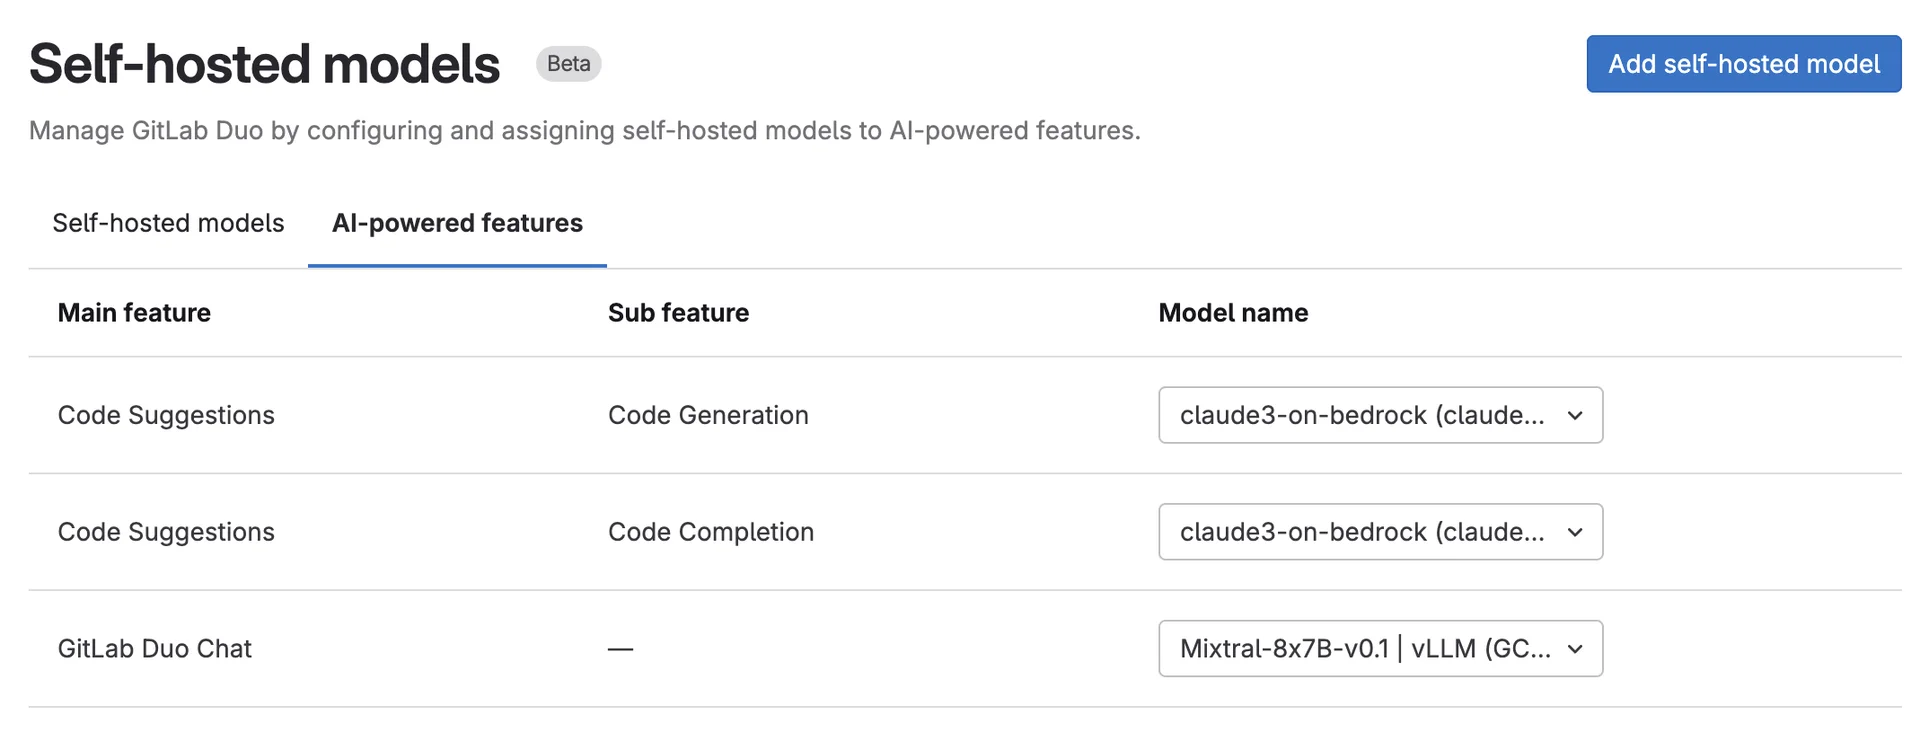
Task: Open the GitLab Duo Chat model dropdown
Action: pyautogui.click(x=1380, y=648)
